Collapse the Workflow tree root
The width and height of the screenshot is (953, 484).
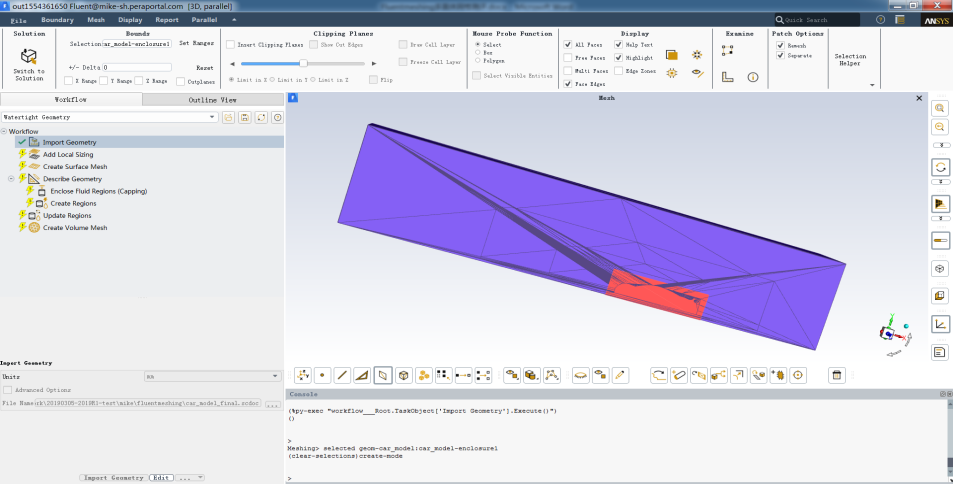point(4,131)
